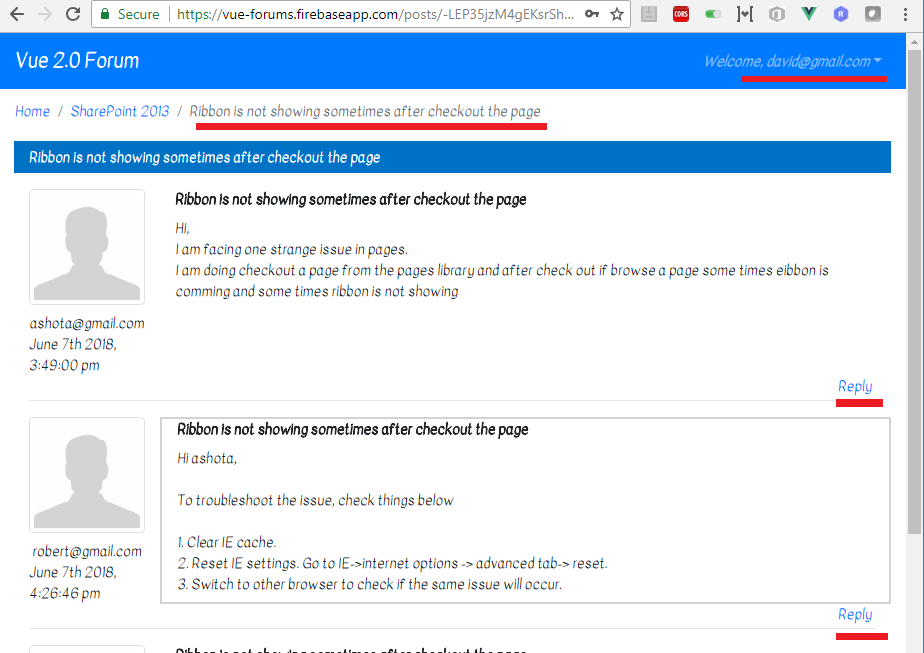Click the vertical page scrollbar thumb
924x653 pixels.
tap(914, 292)
